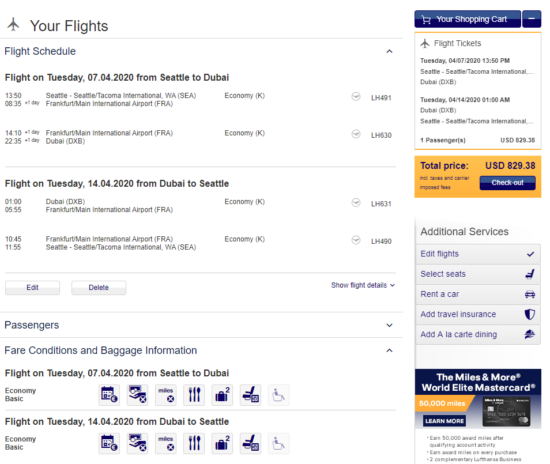
Task: Click the rebooking calendar icon for the Seattle to Dubai fare
Action: click(x=109, y=395)
